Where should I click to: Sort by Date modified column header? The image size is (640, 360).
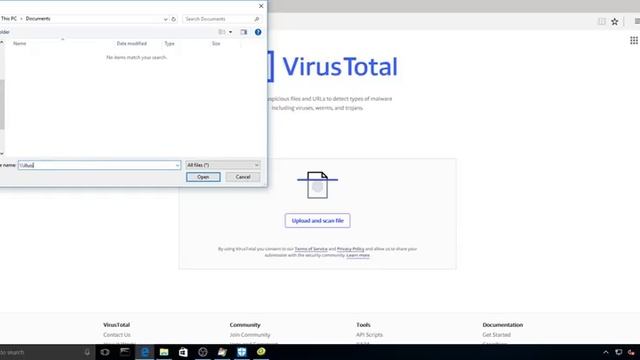(131, 43)
